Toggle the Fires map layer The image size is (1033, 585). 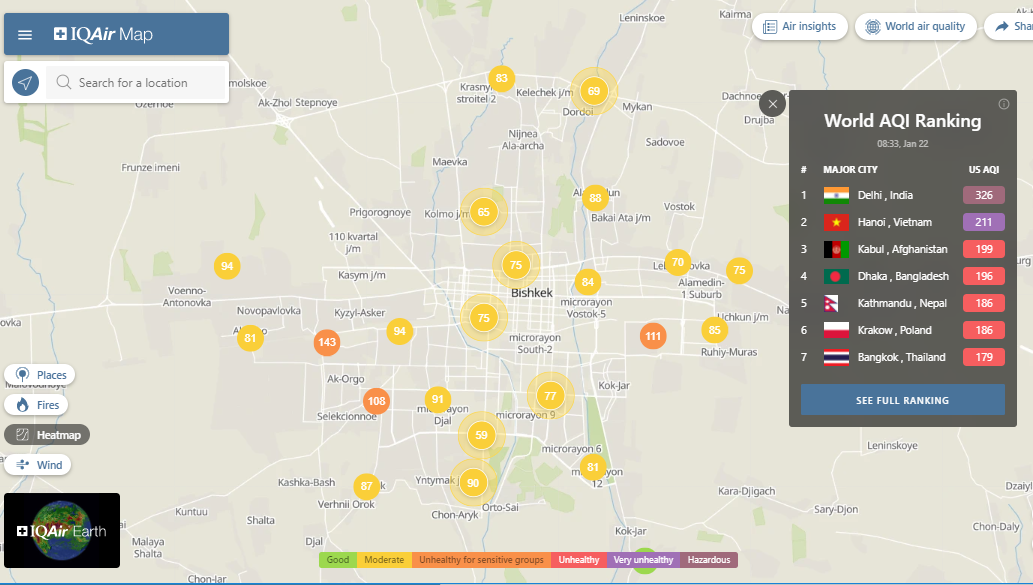pyautogui.click(x=37, y=405)
